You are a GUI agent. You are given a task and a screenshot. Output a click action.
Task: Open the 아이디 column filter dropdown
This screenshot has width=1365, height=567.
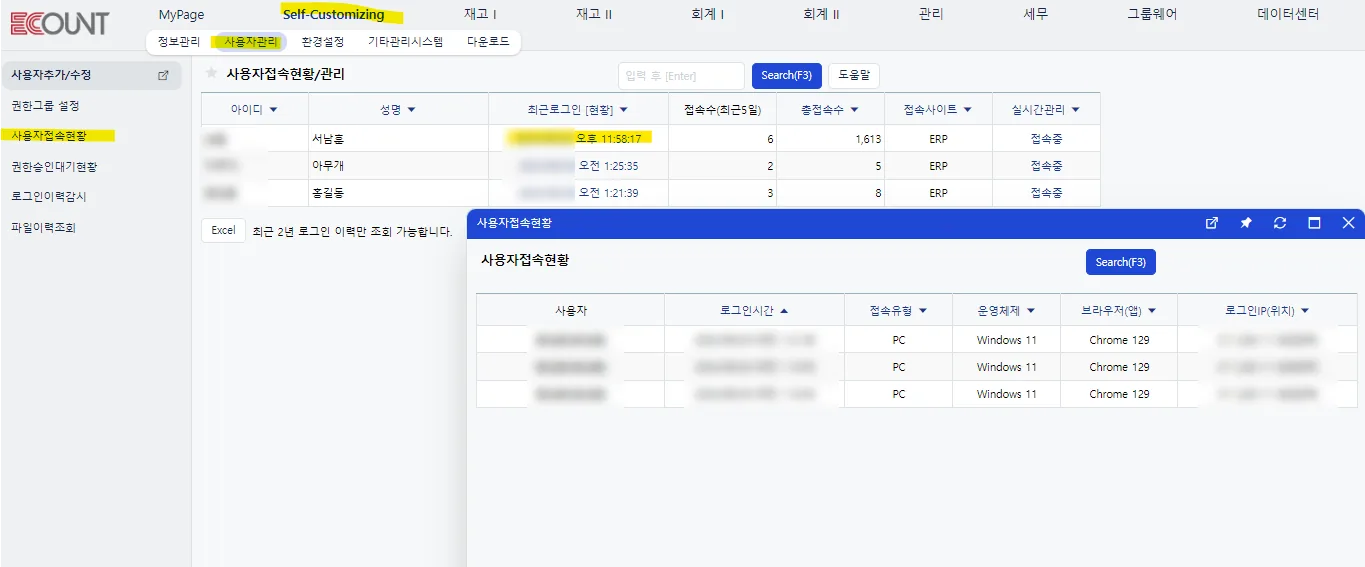[x=273, y=110]
